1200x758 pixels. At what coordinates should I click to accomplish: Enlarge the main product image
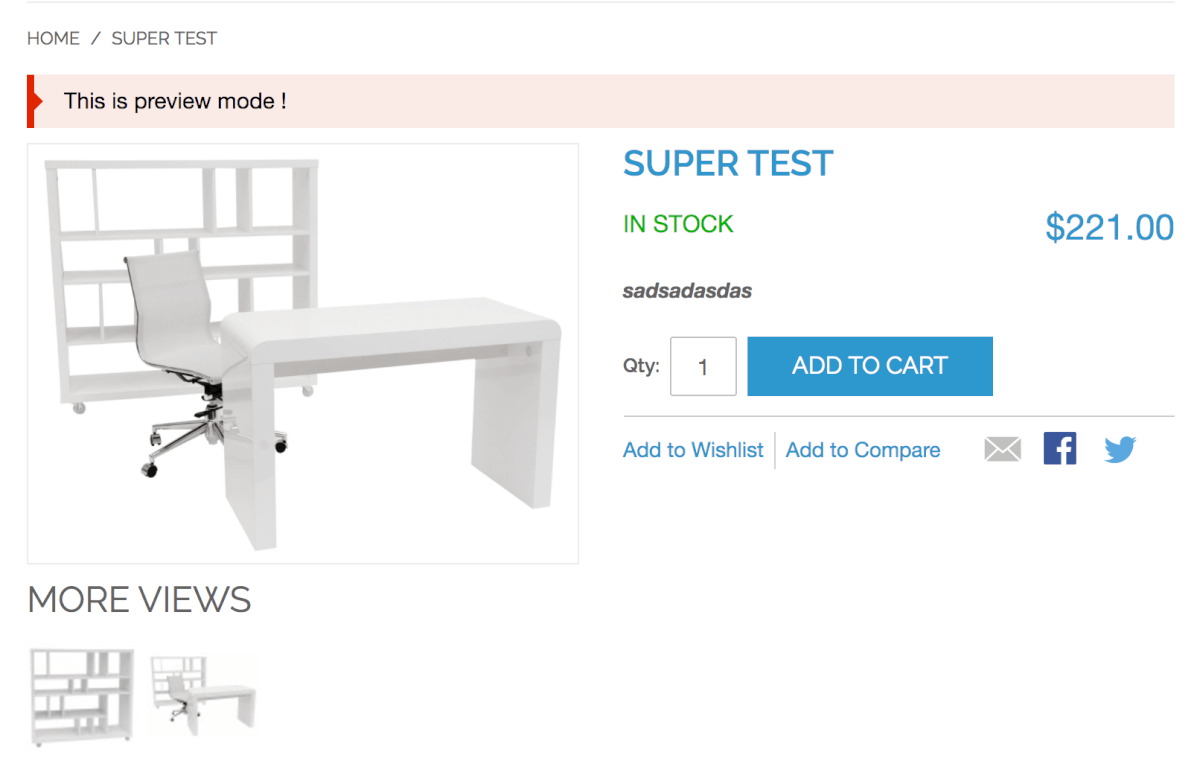tap(302, 353)
